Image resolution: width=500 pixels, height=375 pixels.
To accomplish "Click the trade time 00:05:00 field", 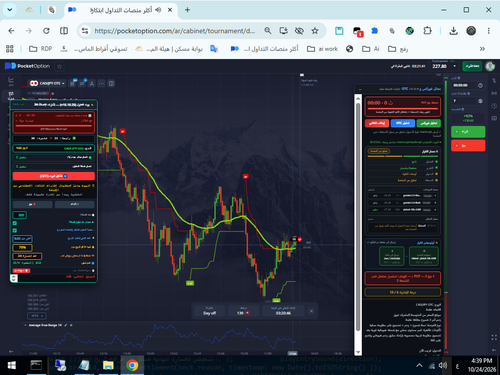I will 464,85.
